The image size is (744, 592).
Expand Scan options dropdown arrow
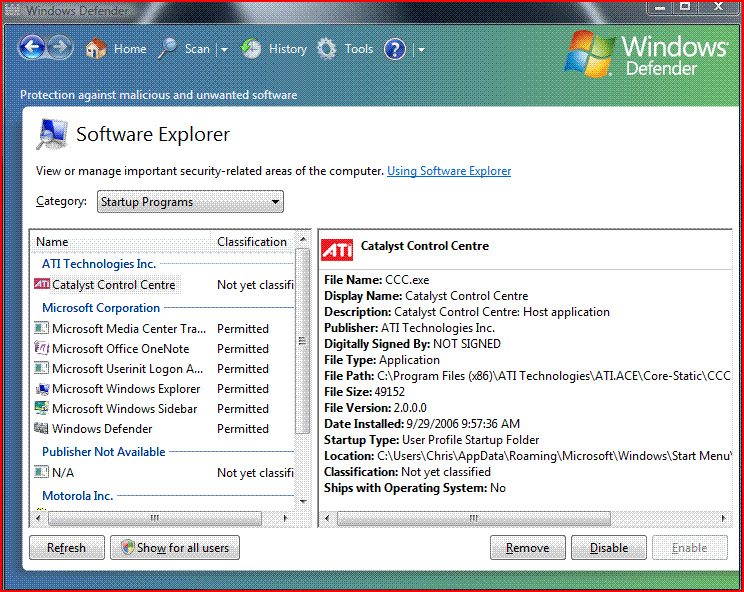tap(224, 49)
